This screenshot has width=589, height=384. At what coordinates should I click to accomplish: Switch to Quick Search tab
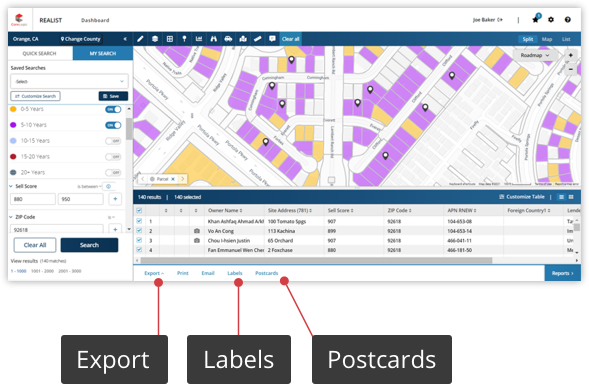39,53
